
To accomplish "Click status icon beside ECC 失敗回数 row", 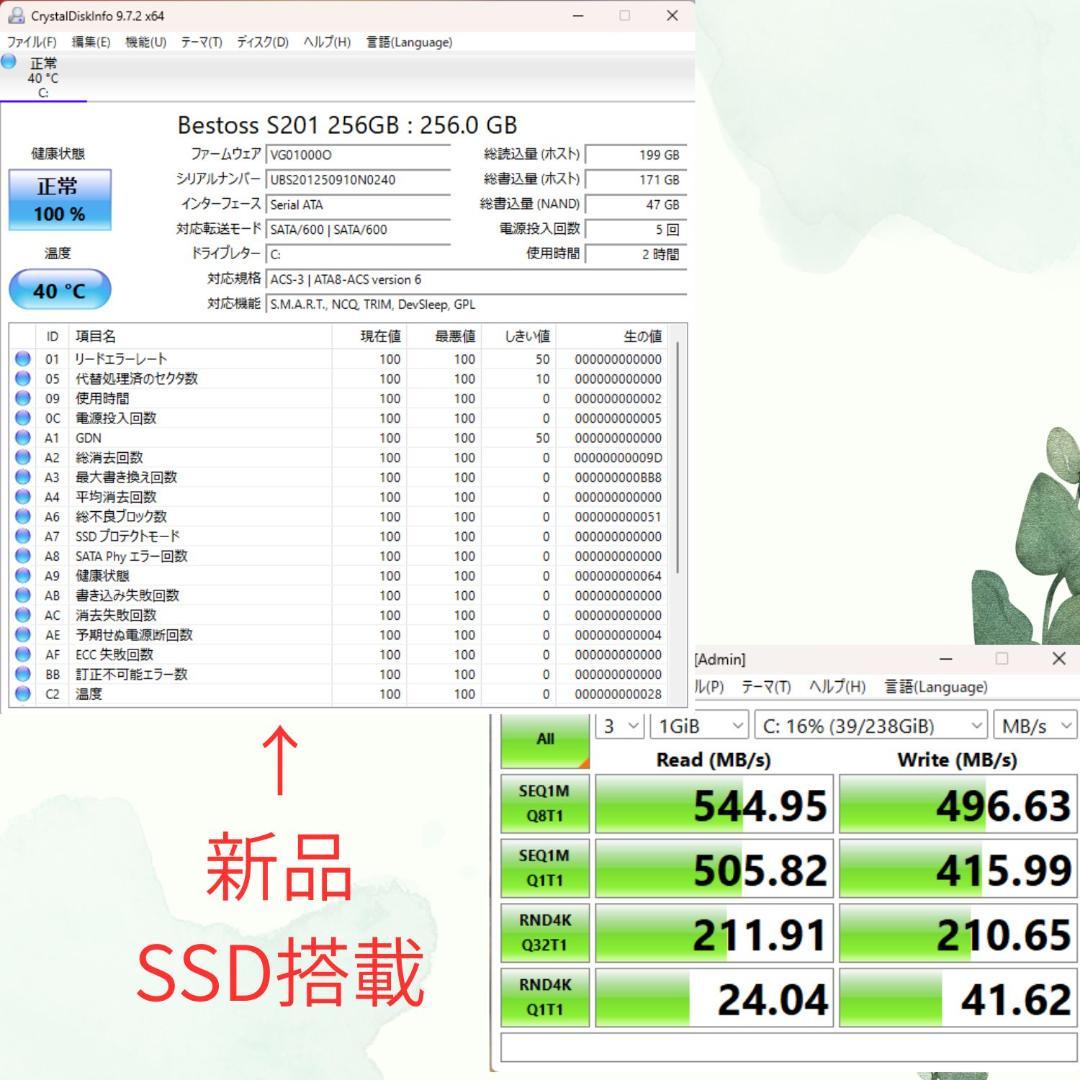I will click(22, 655).
